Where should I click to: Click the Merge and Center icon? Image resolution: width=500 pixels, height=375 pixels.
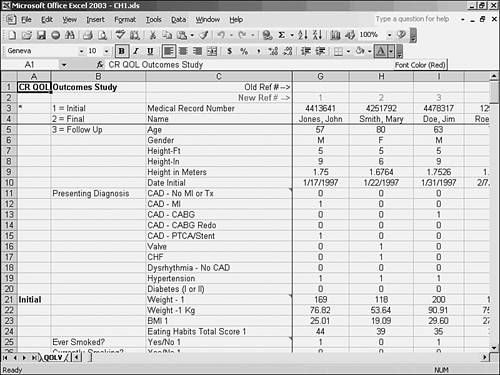[212, 51]
